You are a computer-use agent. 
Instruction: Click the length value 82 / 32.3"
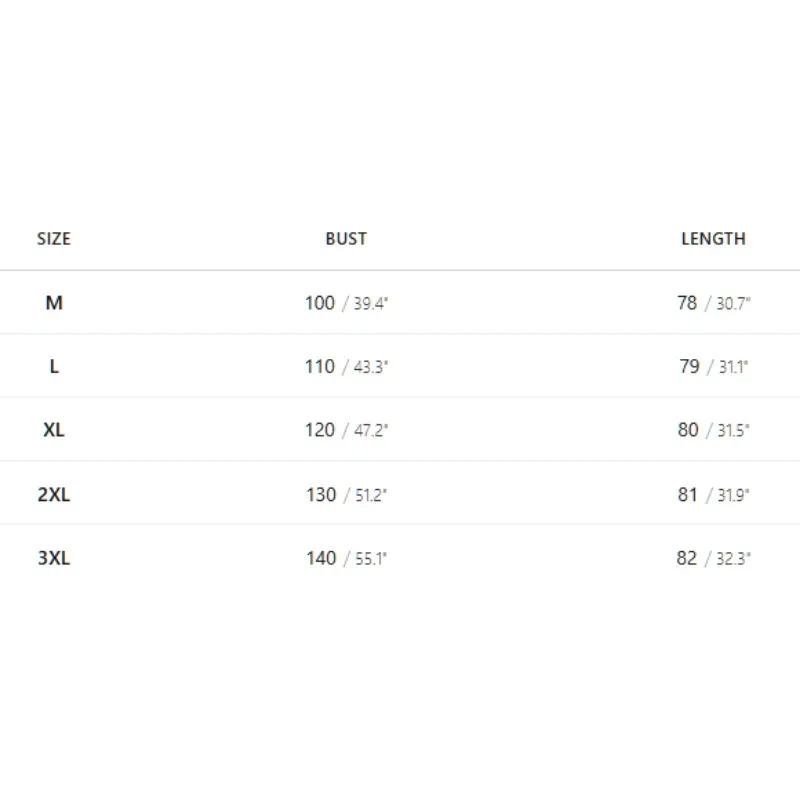click(x=714, y=558)
